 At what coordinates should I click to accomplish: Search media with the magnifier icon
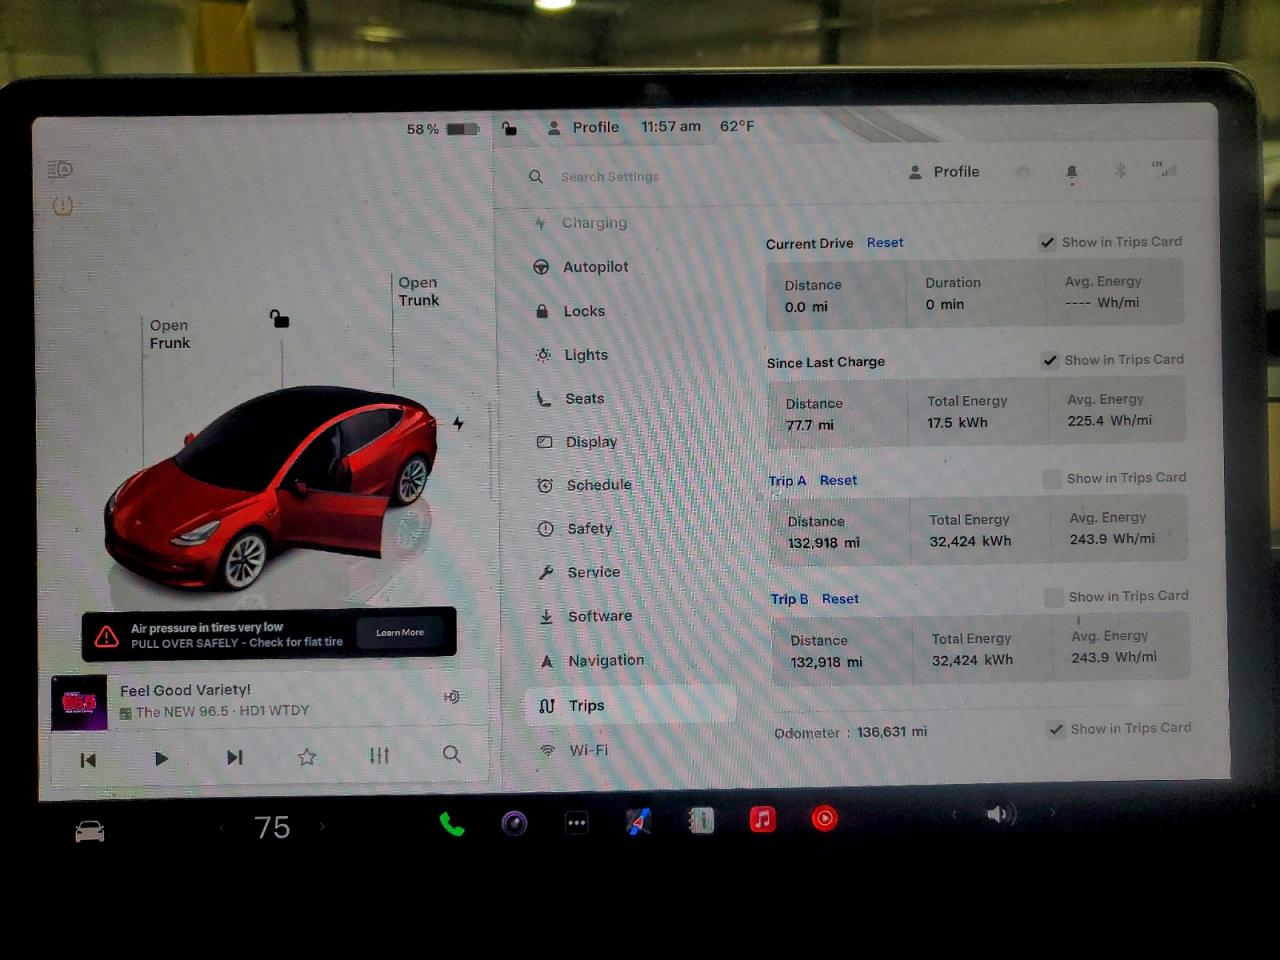452,754
